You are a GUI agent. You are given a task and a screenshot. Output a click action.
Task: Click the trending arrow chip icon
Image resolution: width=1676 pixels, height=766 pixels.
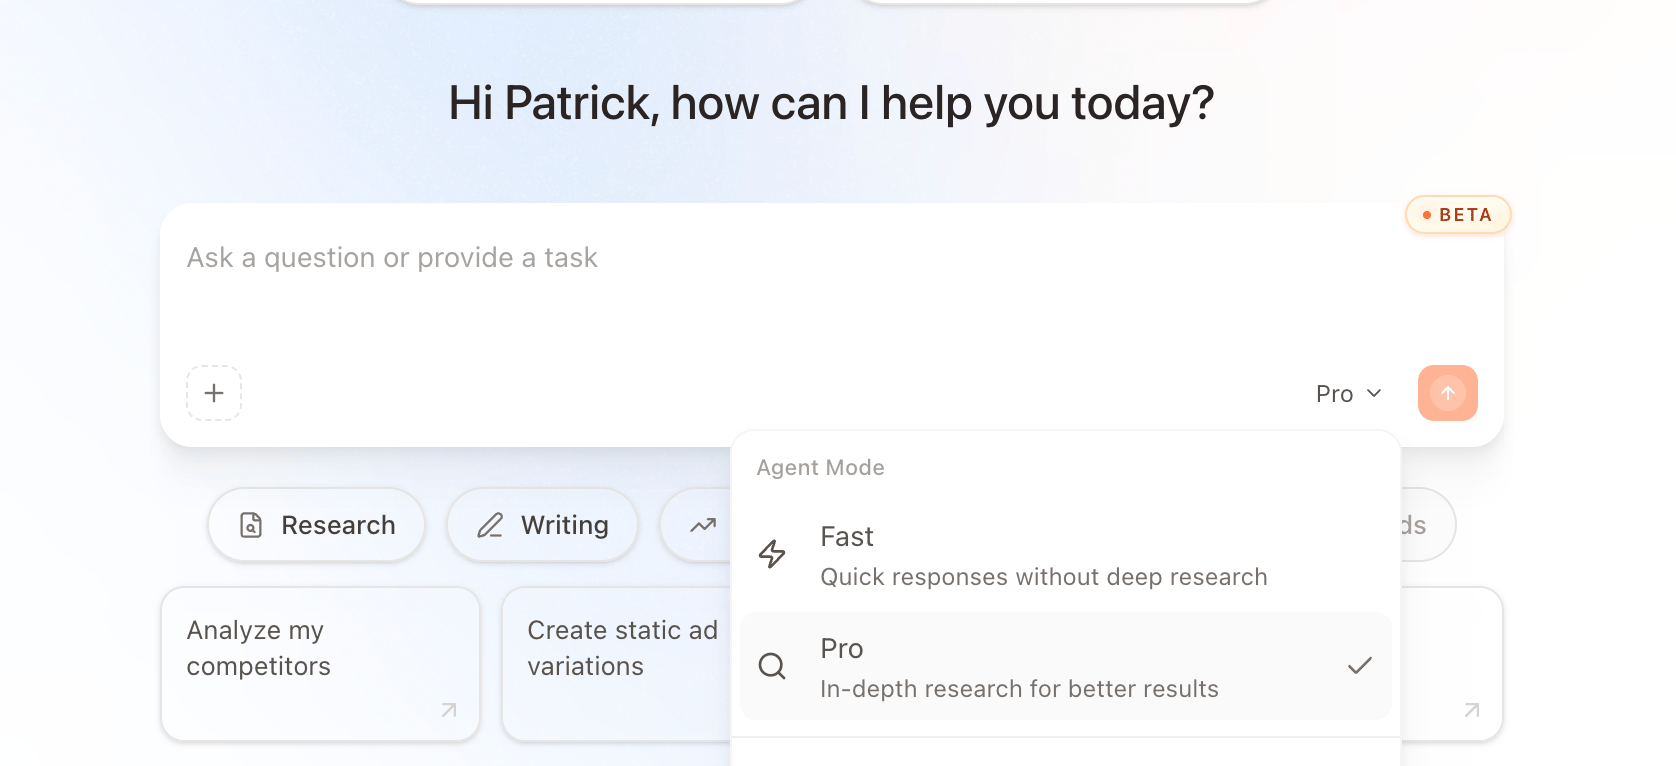tap(703, 525)
